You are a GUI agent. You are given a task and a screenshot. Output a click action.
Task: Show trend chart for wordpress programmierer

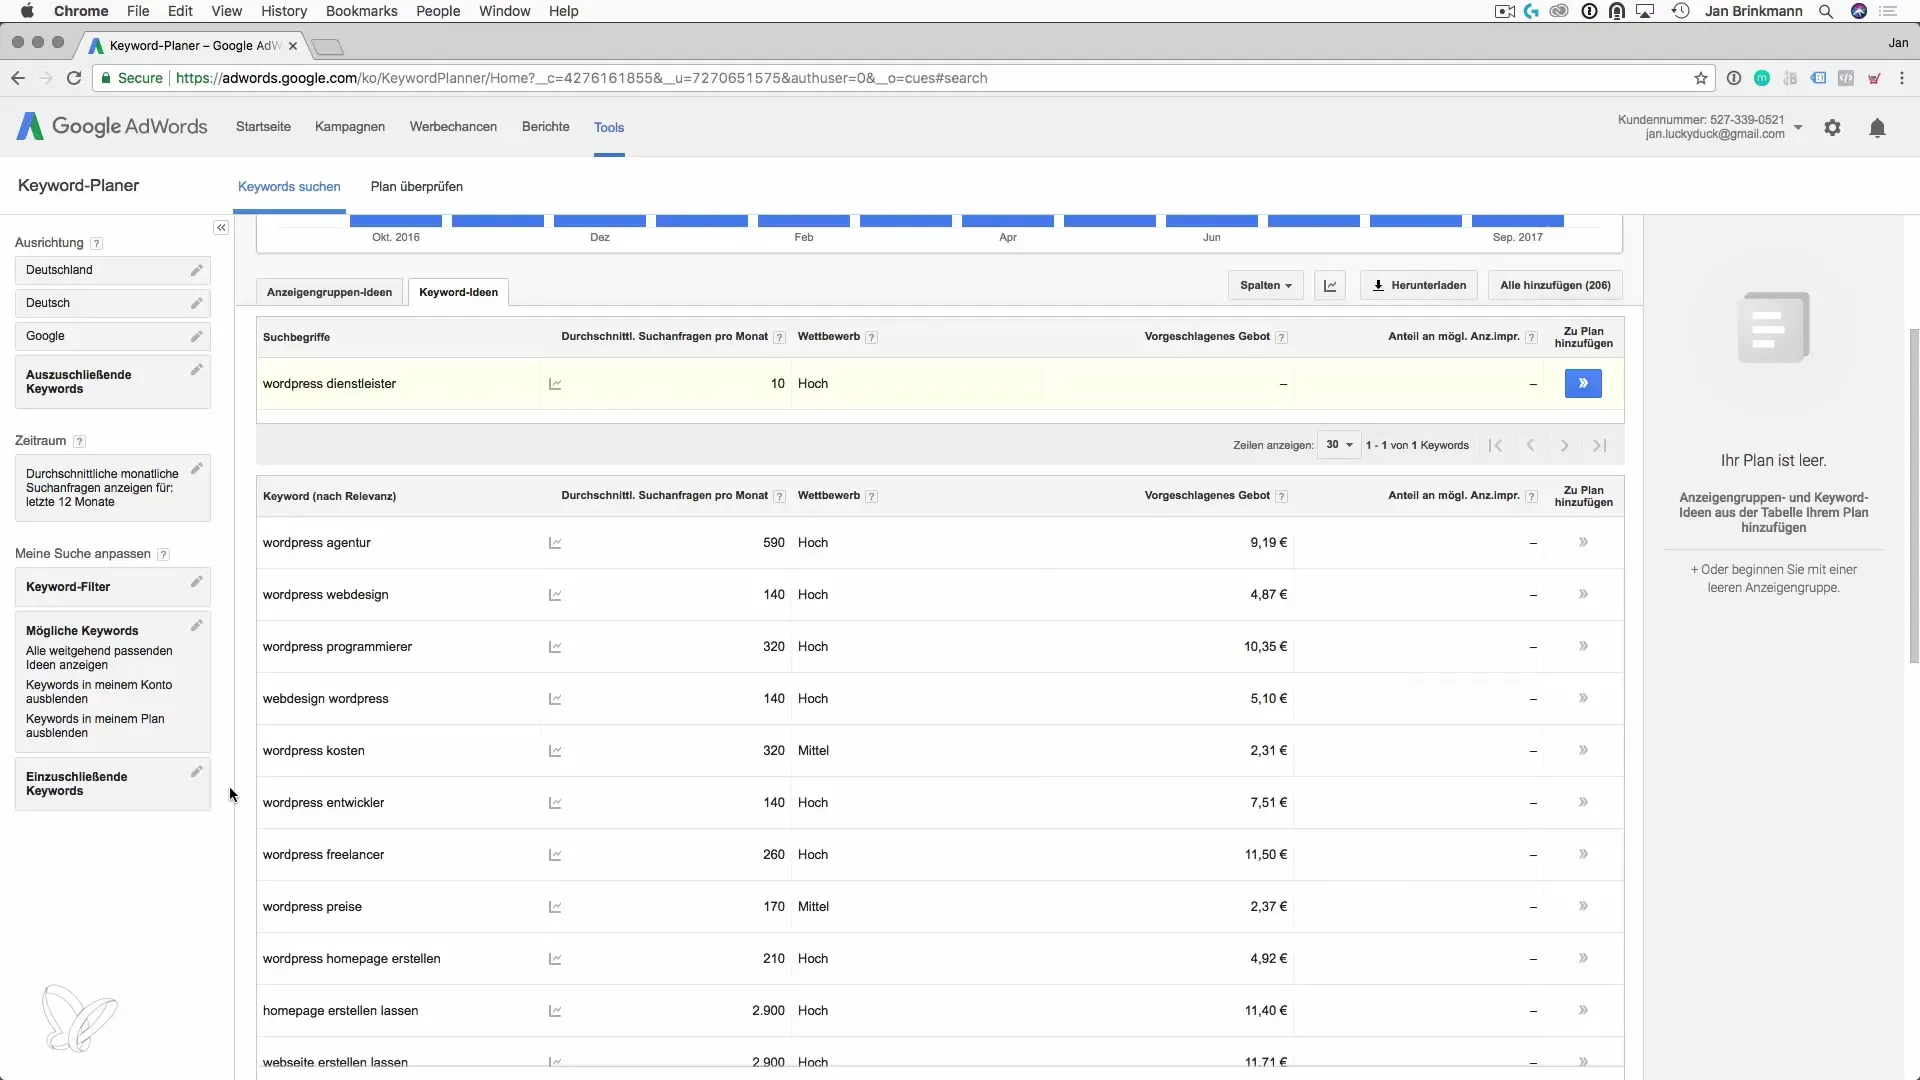[555, 647]
